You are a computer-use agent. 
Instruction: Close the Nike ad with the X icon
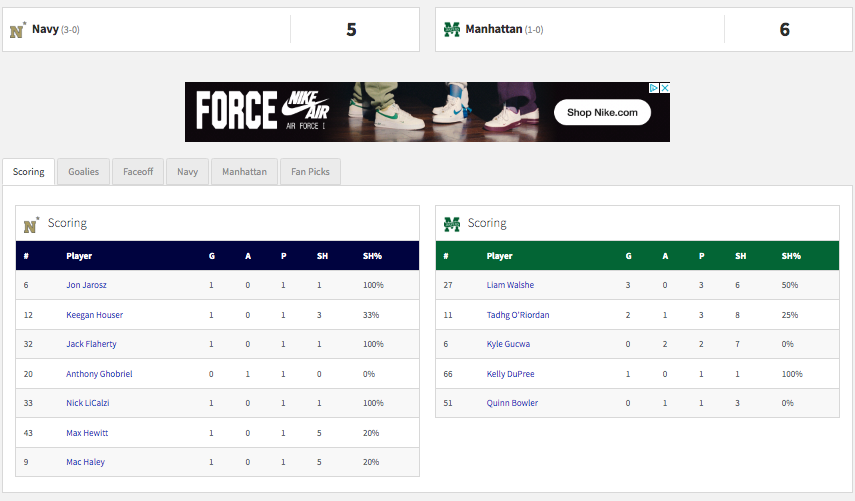[x=665, y=88]
